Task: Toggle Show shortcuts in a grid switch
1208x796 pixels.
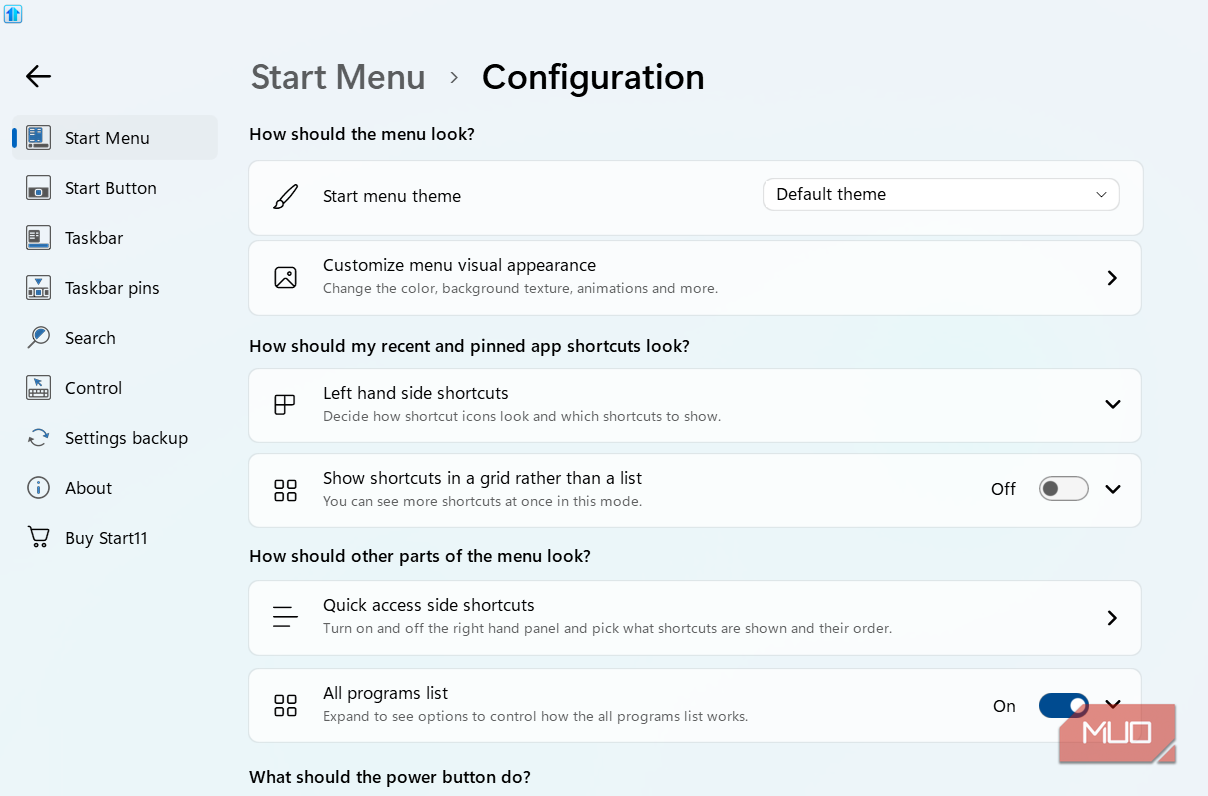Action: (1064, 489)
